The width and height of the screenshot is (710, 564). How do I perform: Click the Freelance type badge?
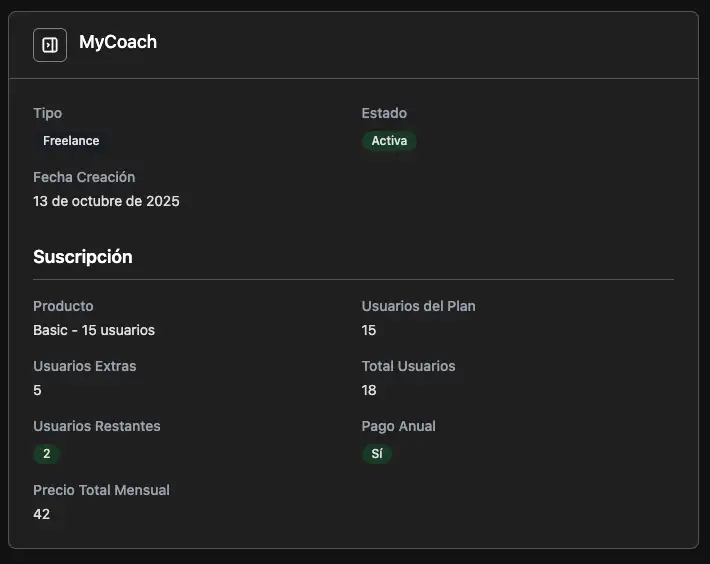point(71,141)
